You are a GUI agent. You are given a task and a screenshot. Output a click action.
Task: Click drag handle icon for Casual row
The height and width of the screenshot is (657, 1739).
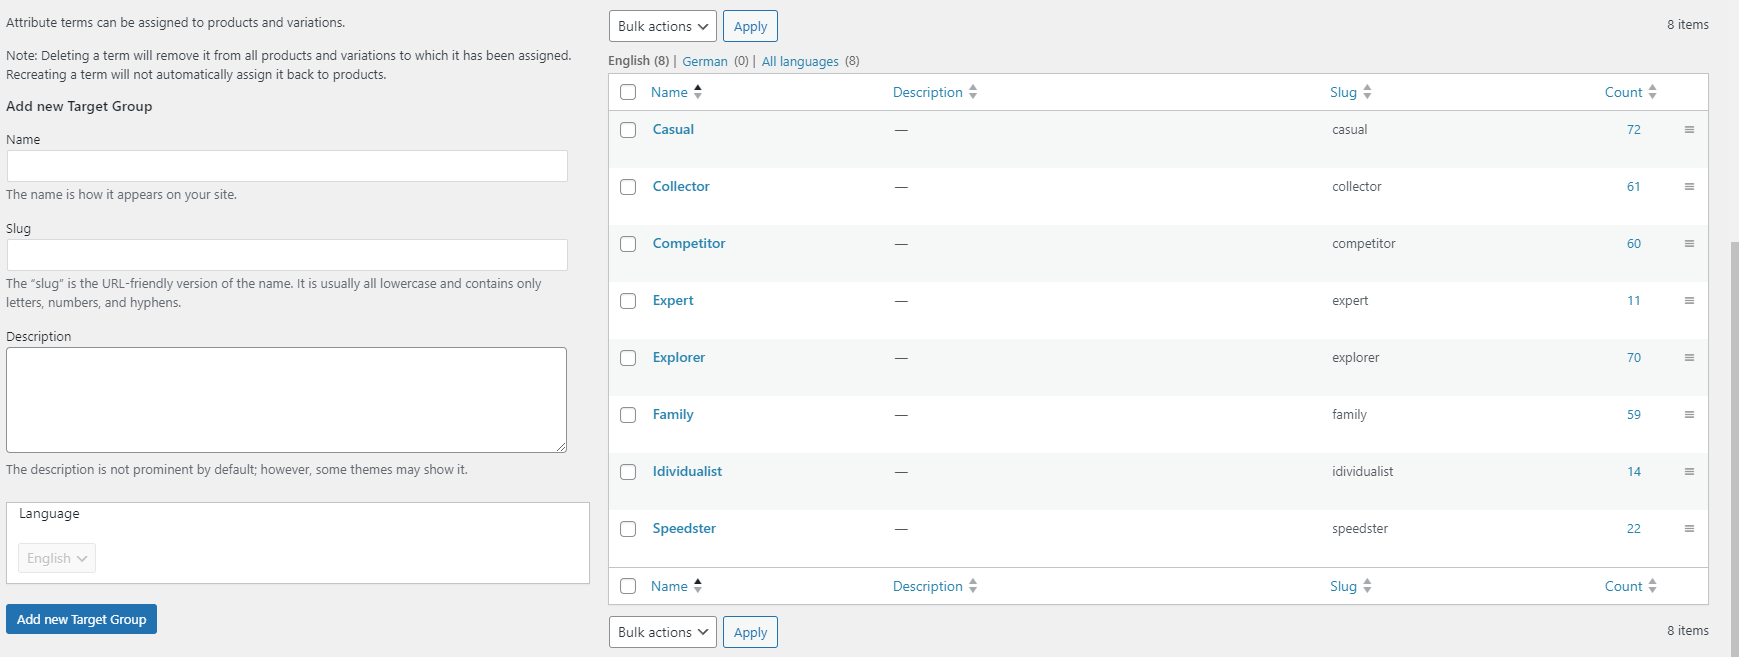[x=1689, y=130]
